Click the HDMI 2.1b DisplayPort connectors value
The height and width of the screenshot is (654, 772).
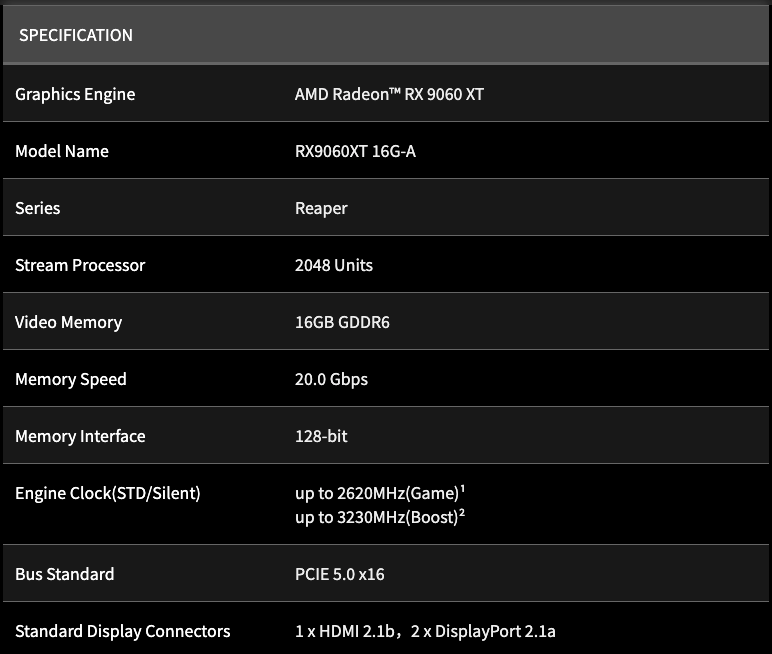click(x=425, y=631)
